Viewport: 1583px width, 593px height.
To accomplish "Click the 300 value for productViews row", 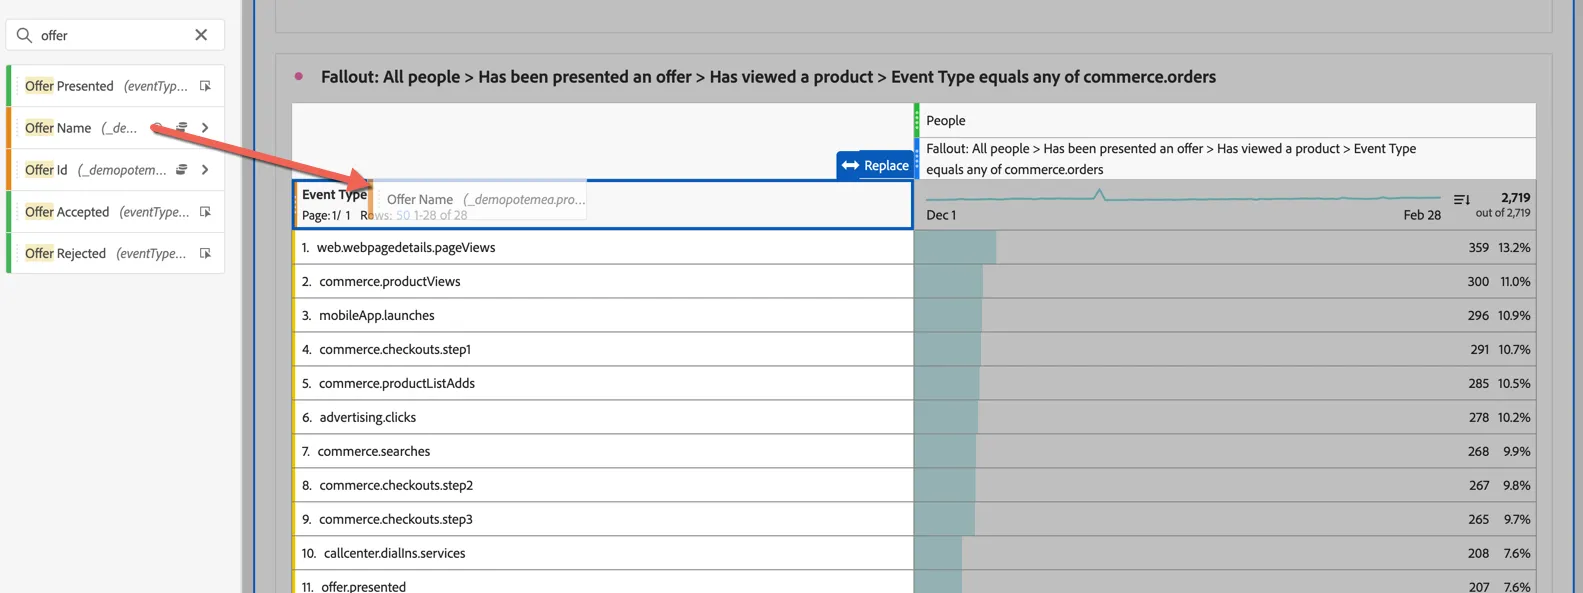I will [1478, 281].
